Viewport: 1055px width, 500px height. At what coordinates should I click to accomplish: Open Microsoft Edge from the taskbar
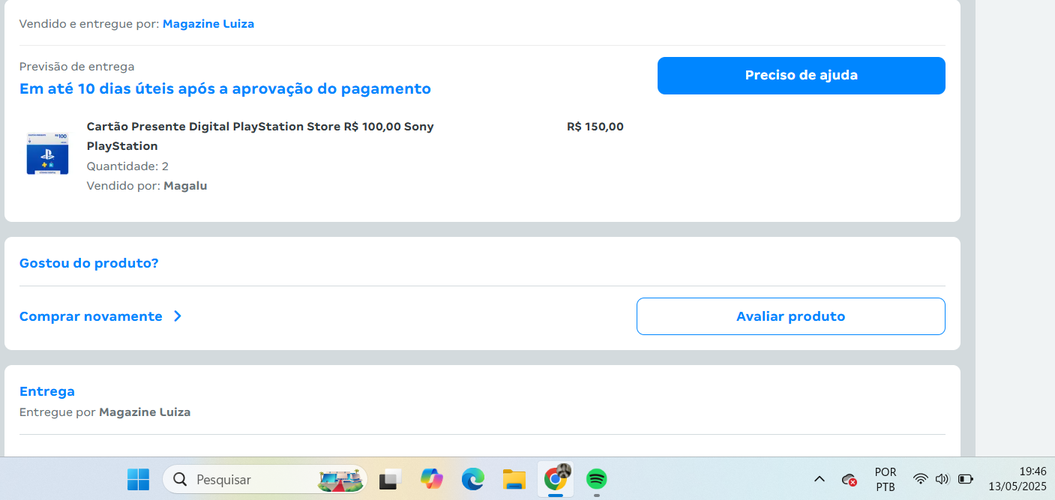click(x=473, y=480)
